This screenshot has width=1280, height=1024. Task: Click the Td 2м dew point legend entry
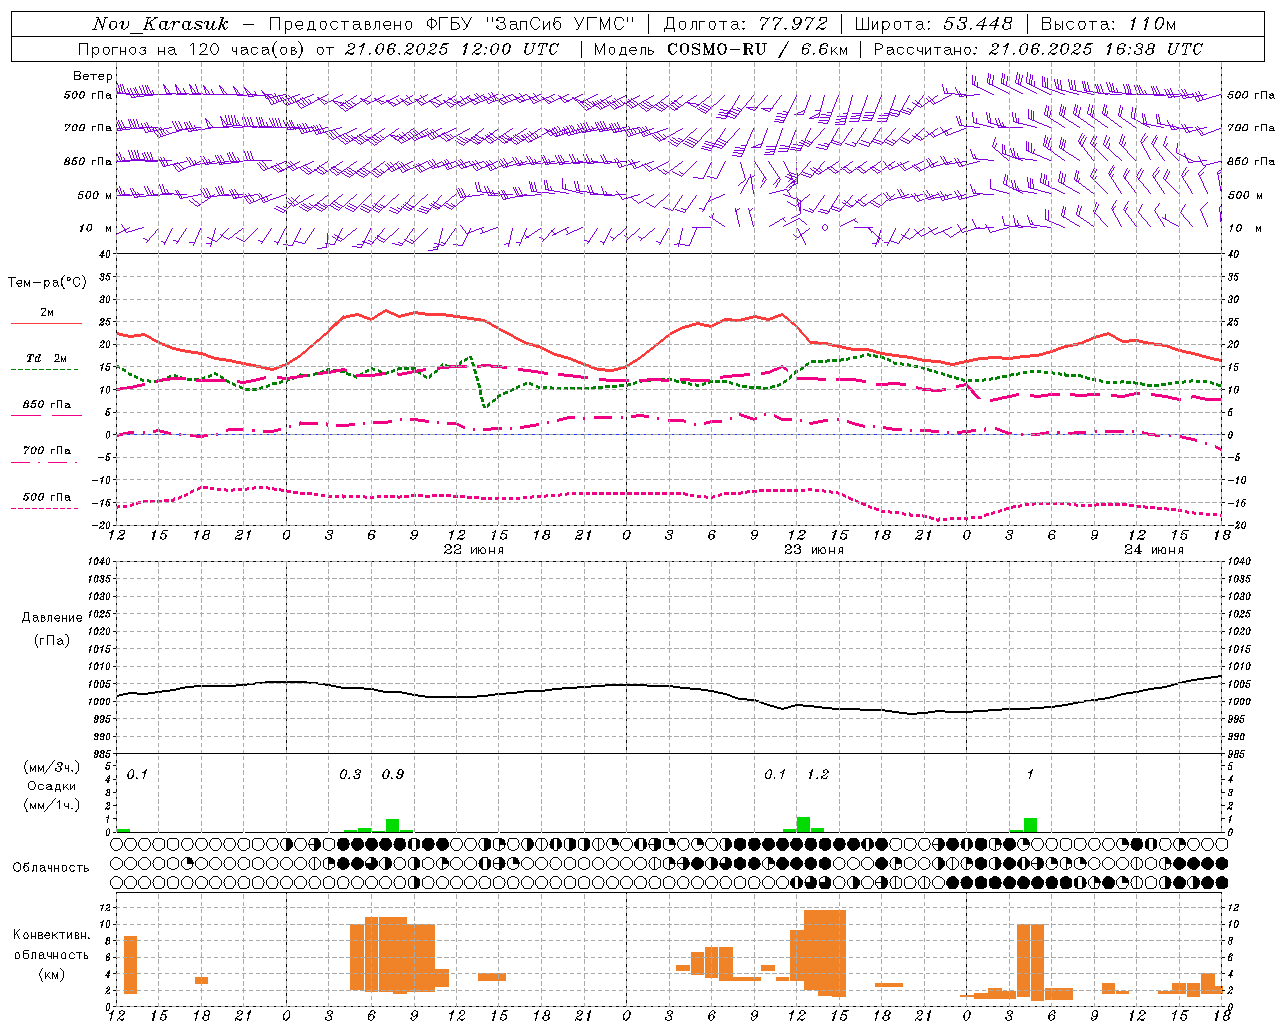(x=46, y=361)
